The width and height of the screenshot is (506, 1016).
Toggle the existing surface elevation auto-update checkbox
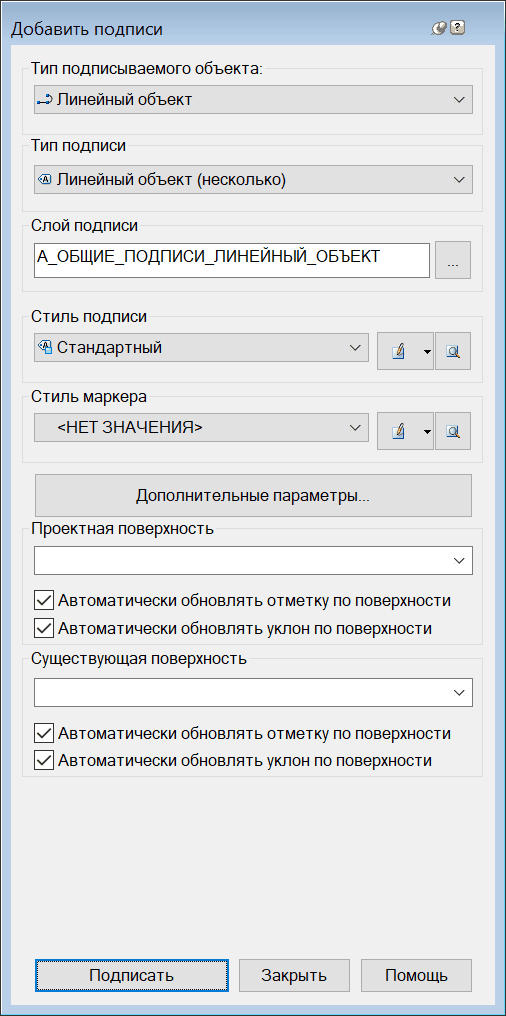(x=44, y=733)
